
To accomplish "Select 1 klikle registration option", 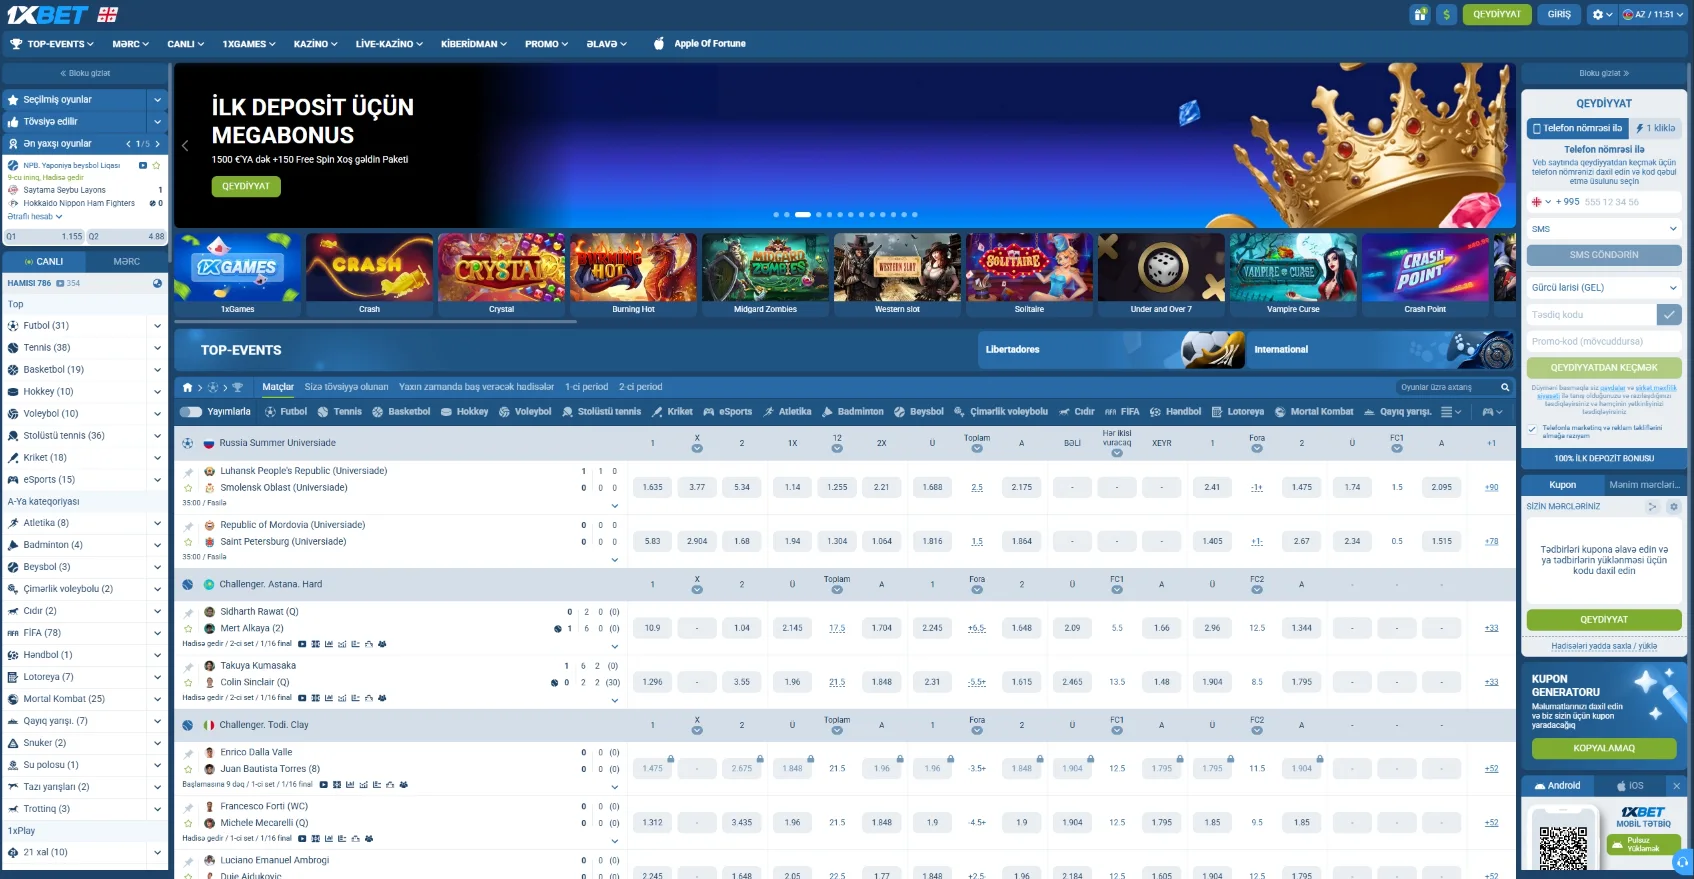I will tap(1655, 128).
